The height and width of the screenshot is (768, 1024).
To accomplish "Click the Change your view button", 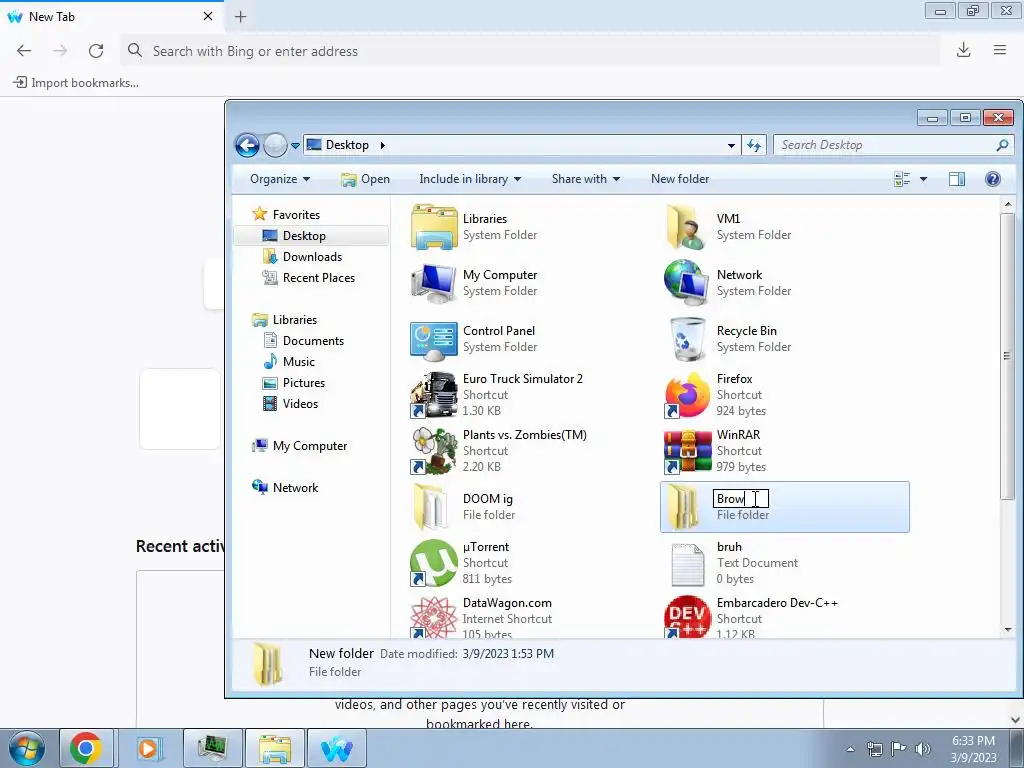I will coord(902,179).
